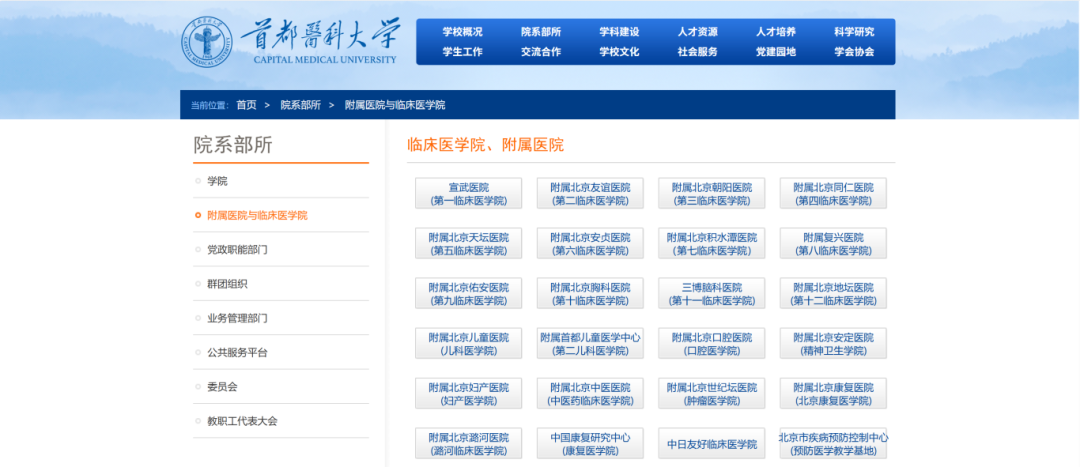This screenshot has width=1080, height=467.
Task: Open 附属北京潞河医院 button
Action: pos(468,444)
